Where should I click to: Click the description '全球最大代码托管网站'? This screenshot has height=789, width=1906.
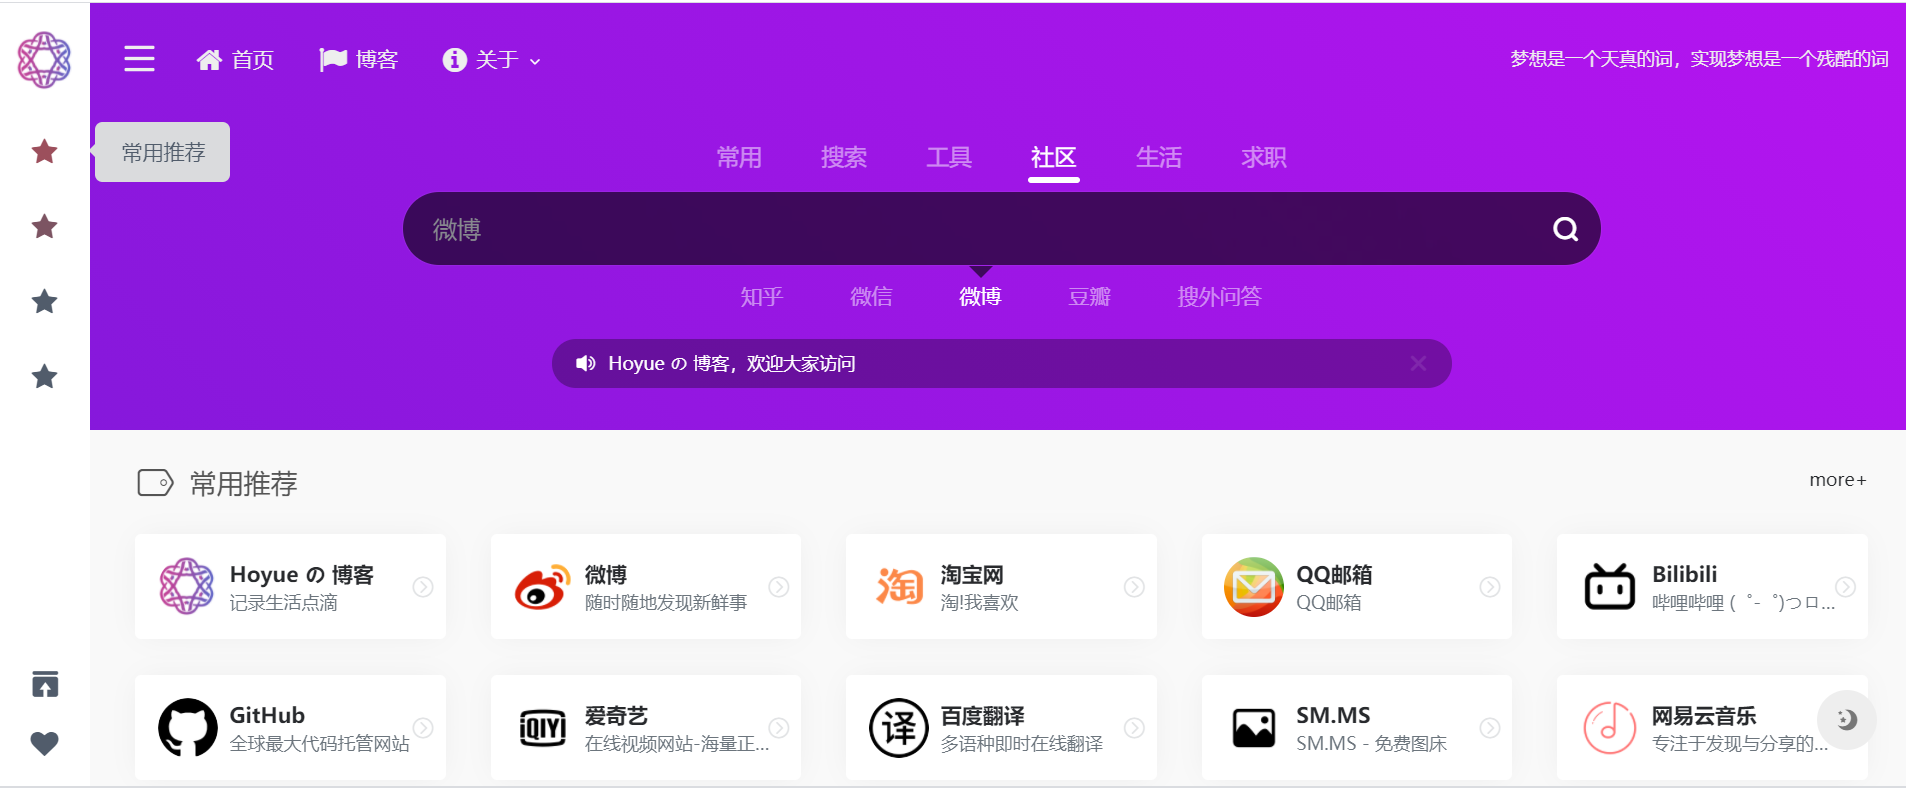[320, 744]
